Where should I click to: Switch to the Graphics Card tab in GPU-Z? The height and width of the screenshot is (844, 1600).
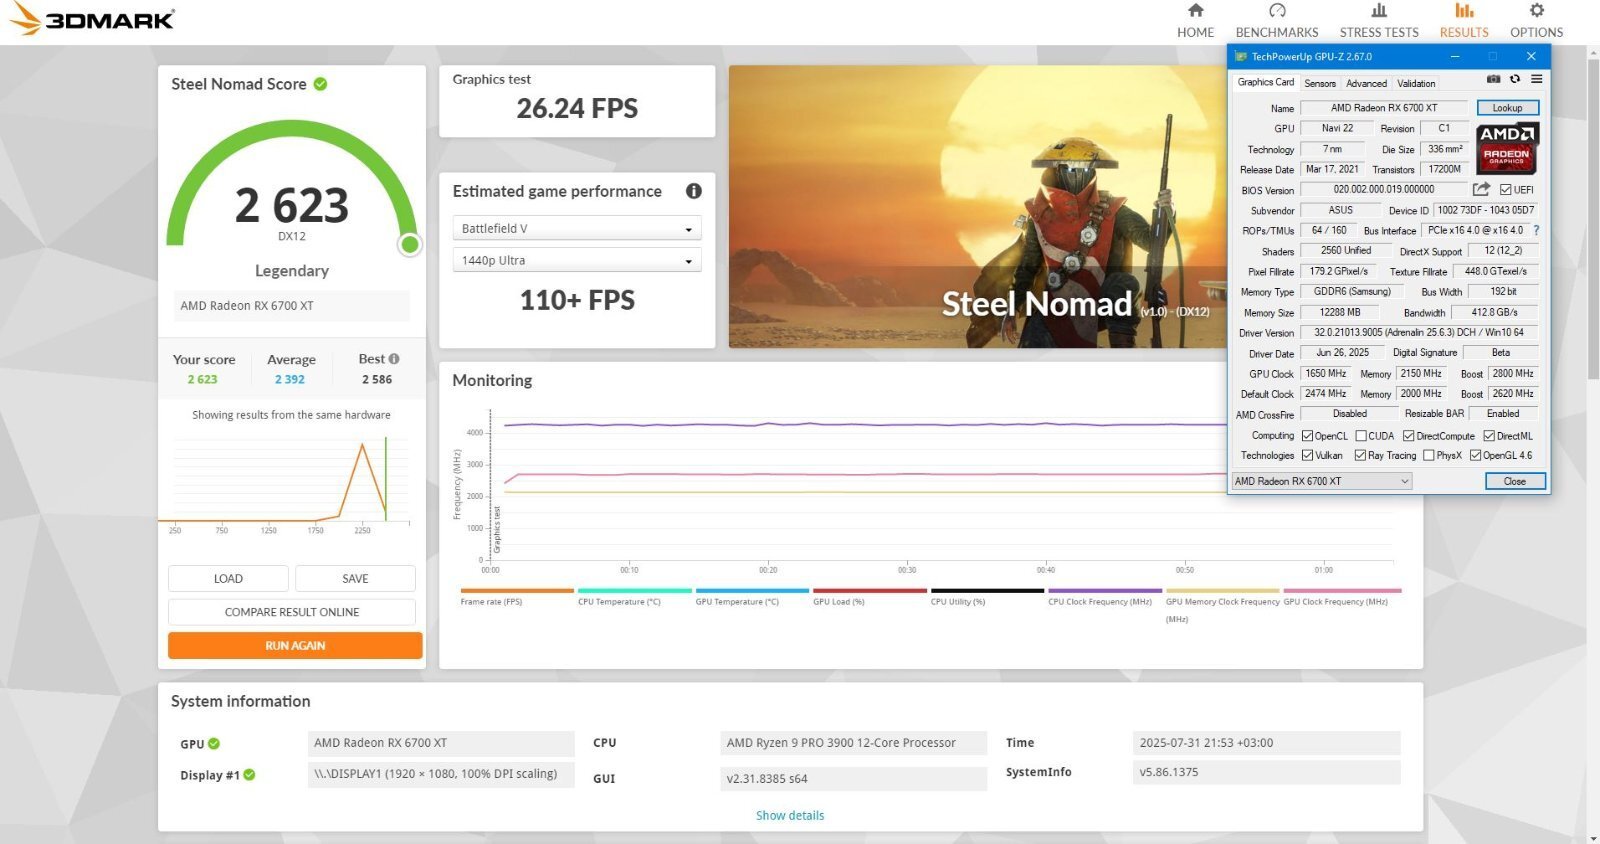tap(1266, 82)
